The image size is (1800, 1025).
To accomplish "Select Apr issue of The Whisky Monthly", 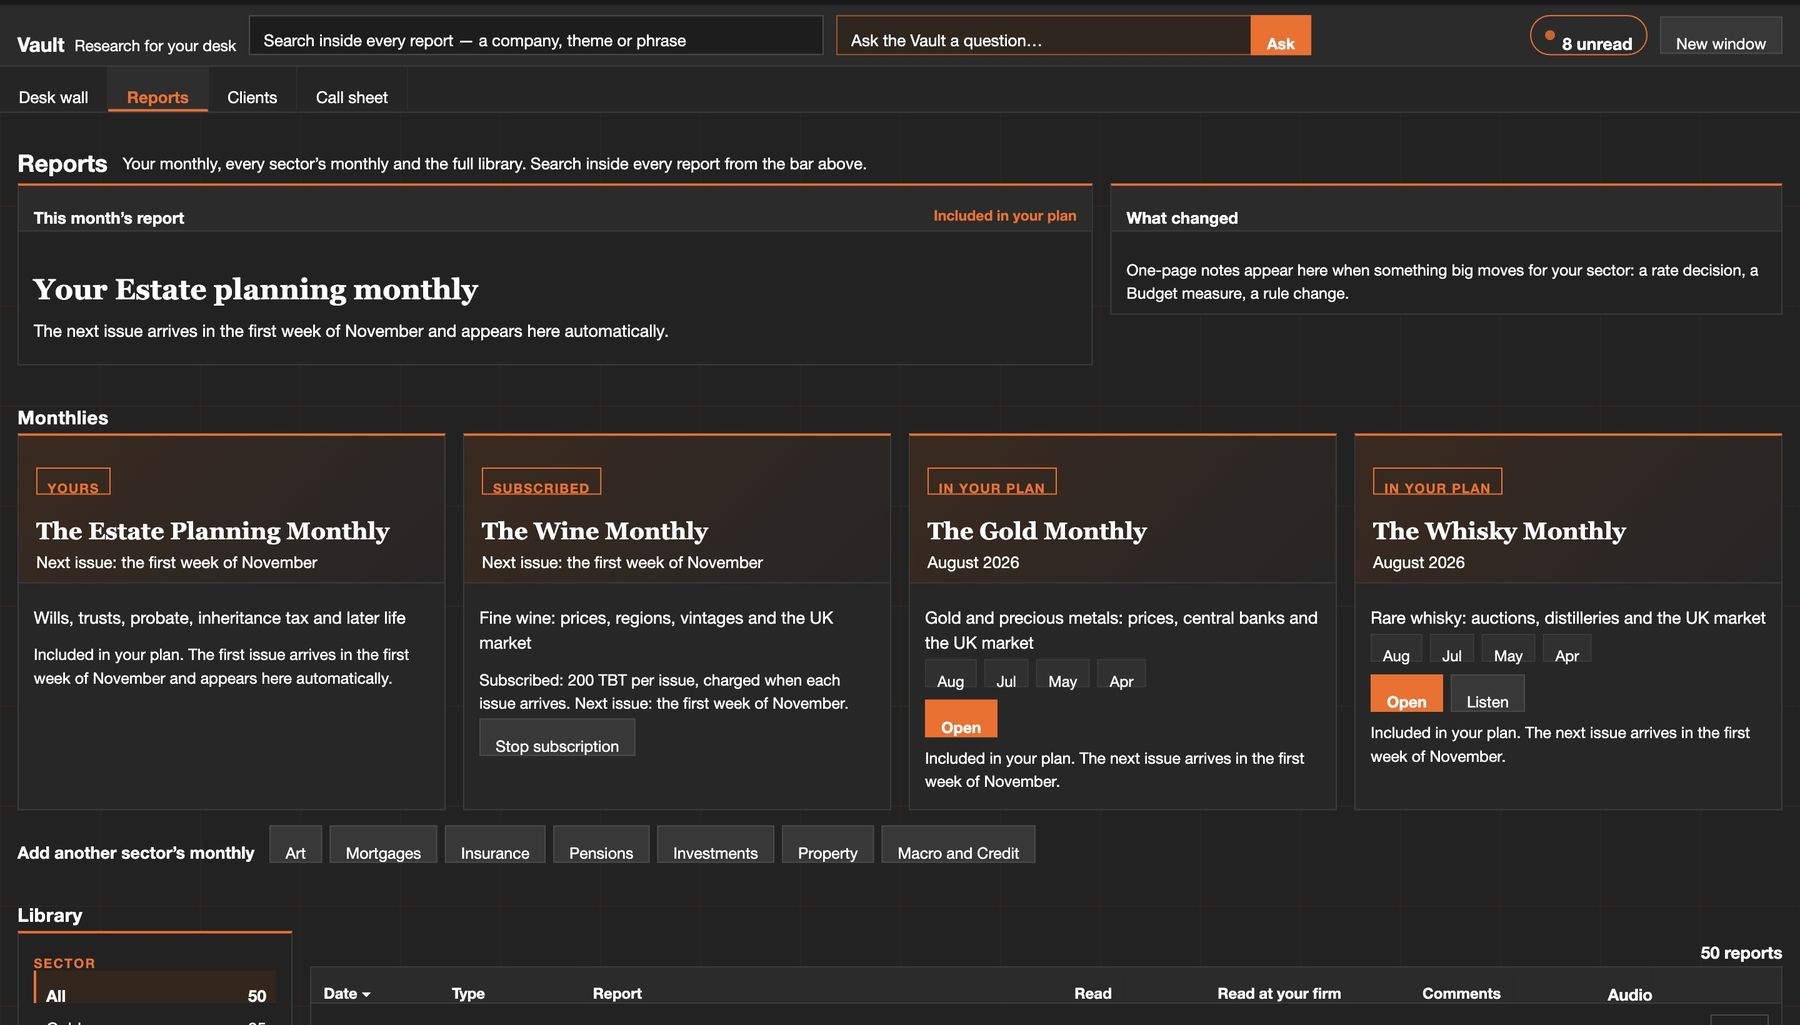I will point(1567,649).
